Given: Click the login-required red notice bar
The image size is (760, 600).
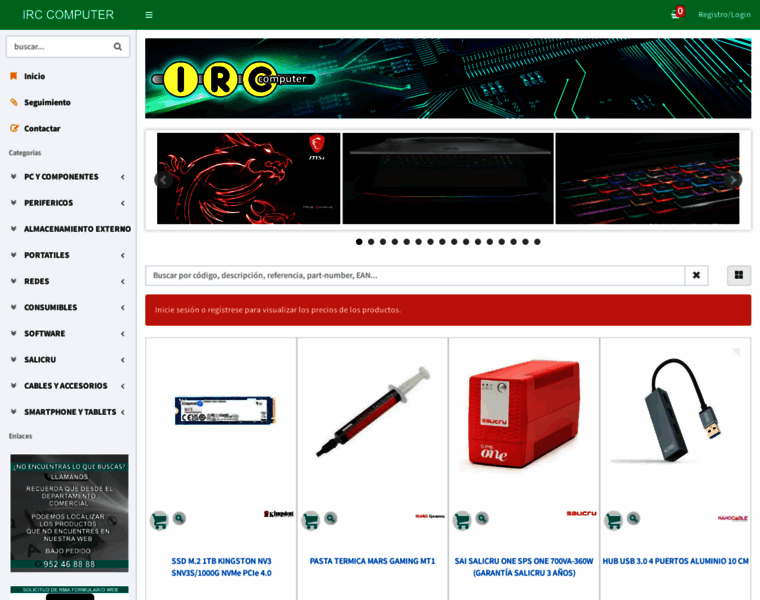Looking at the screenshot, I should coord(448,310).
